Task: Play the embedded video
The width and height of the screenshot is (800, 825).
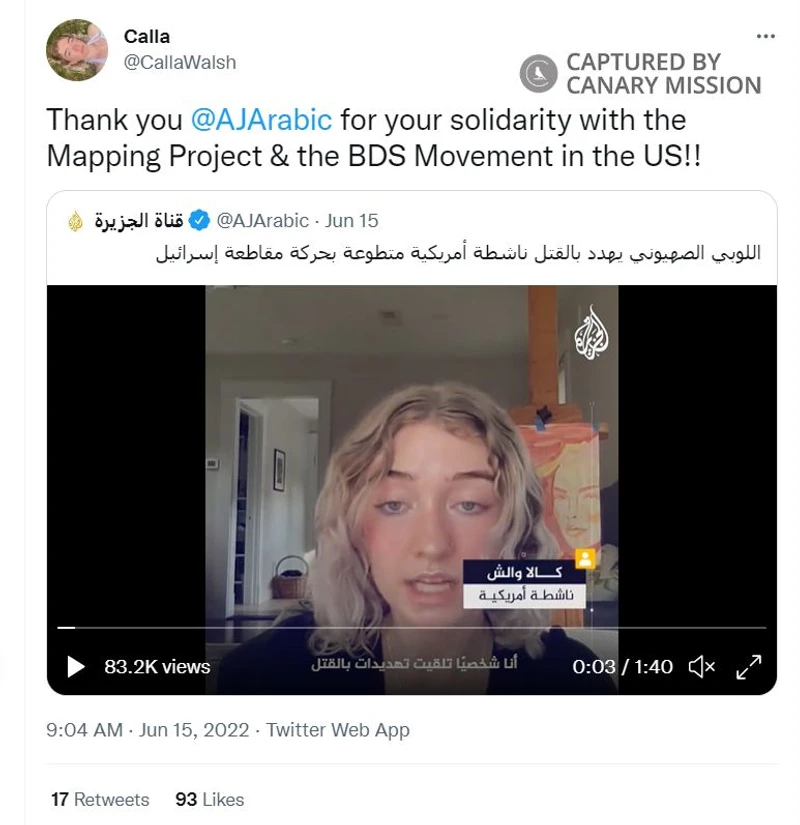Action: (x=76, y=667)
